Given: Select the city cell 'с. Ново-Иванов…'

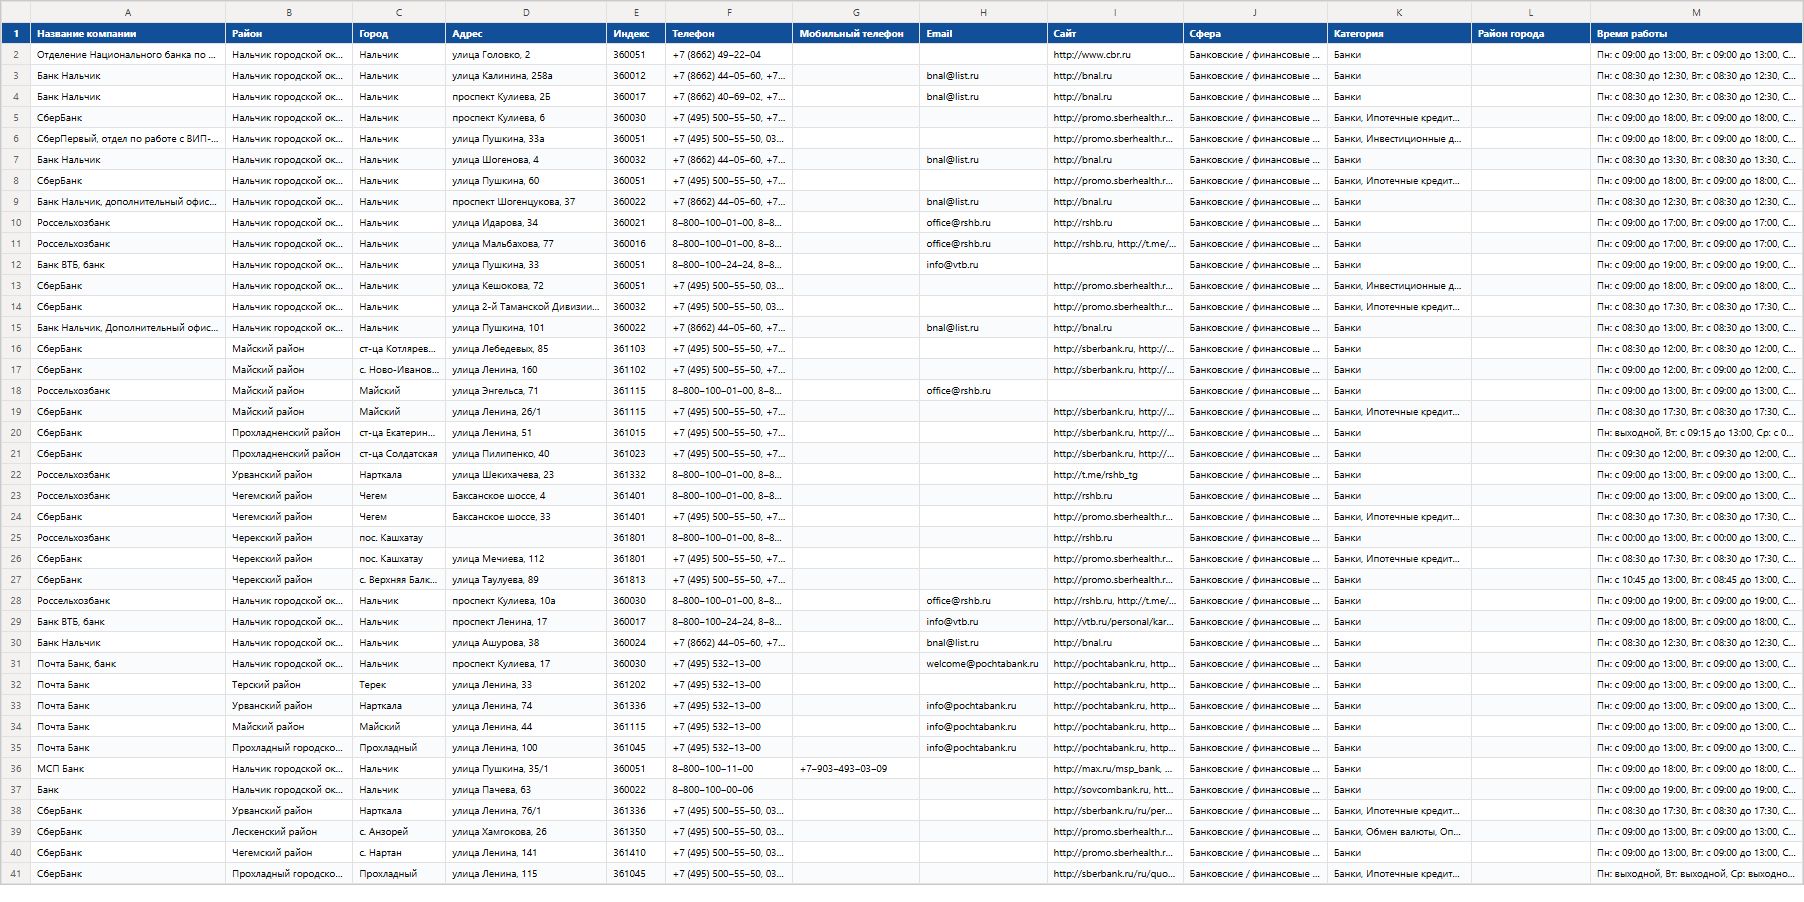Looking at the screenshot, I should [x=399, y=370].
